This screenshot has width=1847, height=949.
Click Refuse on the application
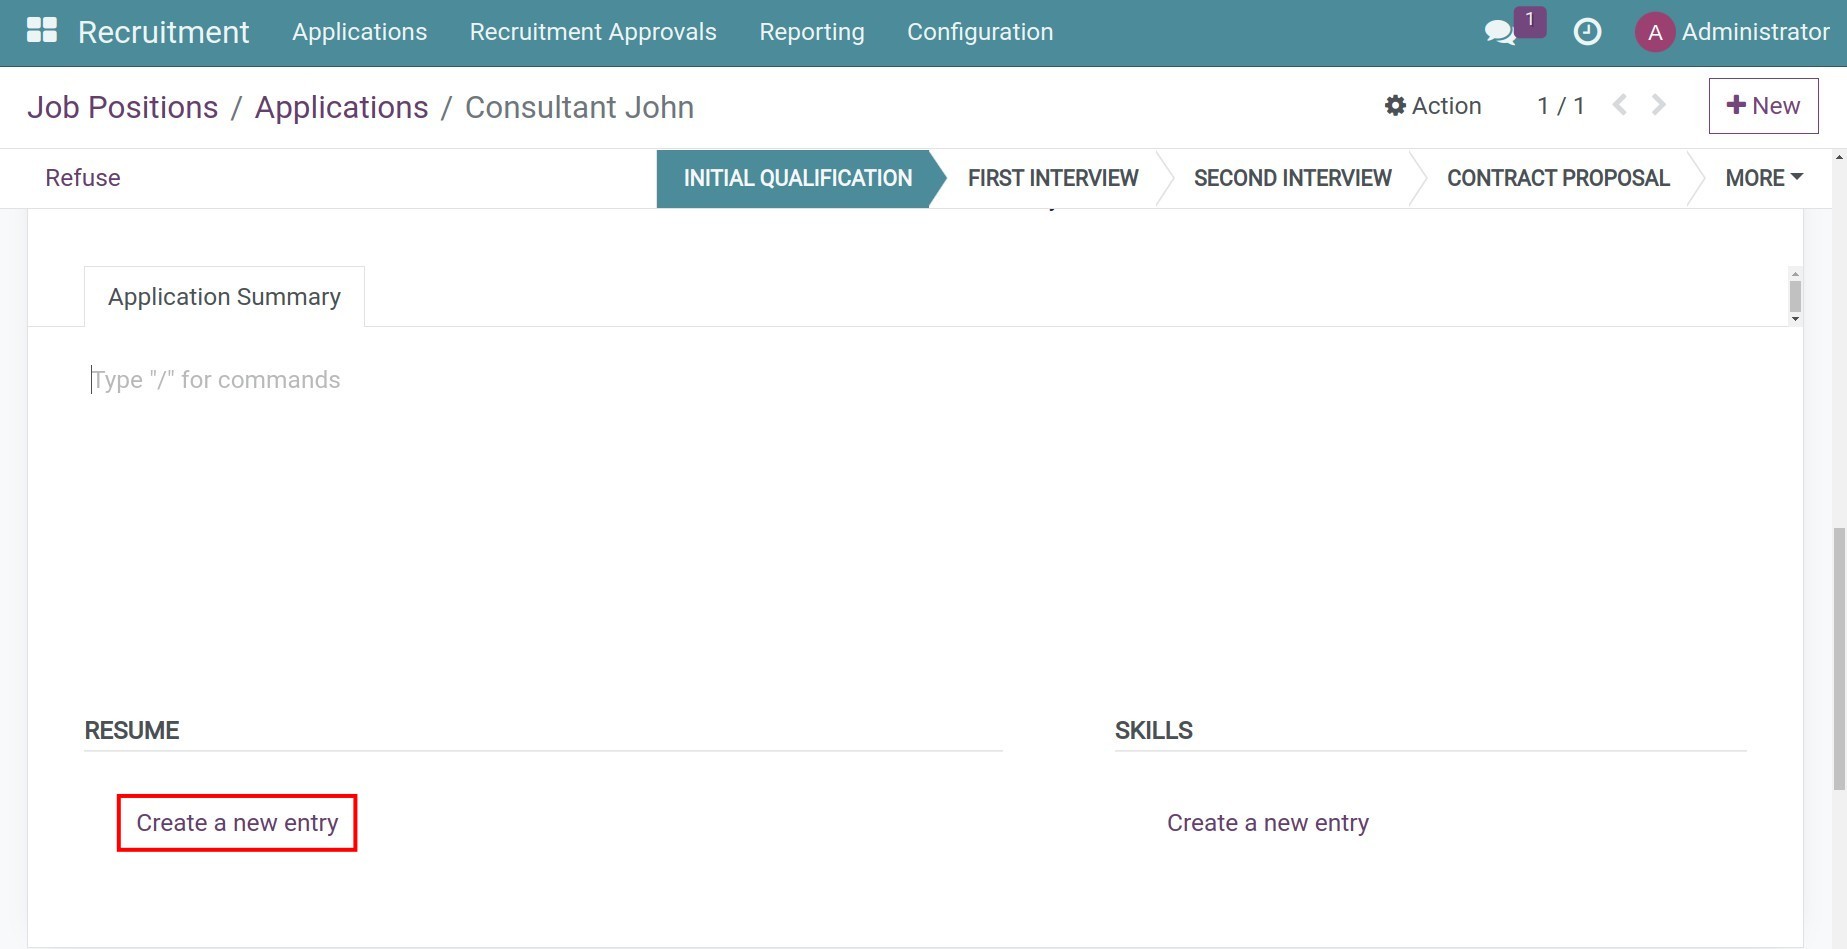pyautogui.click(x=81, y=177)
